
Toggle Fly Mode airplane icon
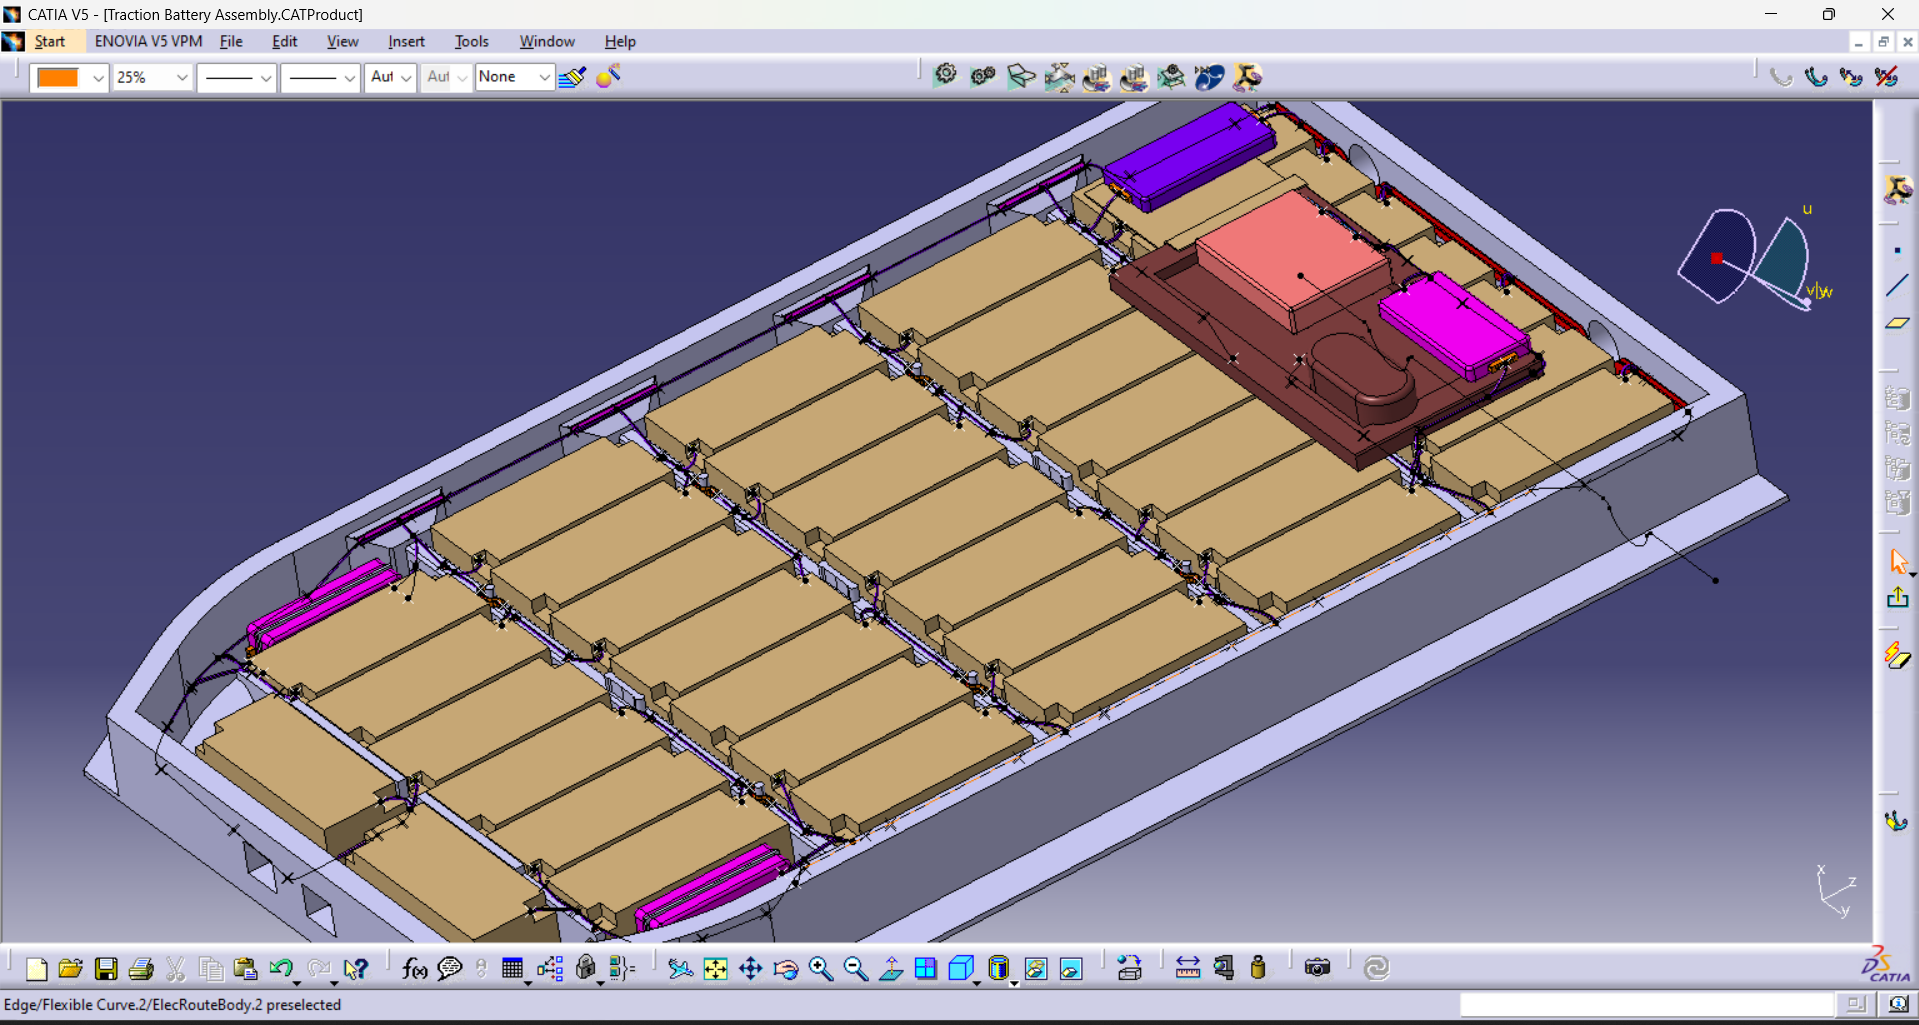tap(680, 968)
